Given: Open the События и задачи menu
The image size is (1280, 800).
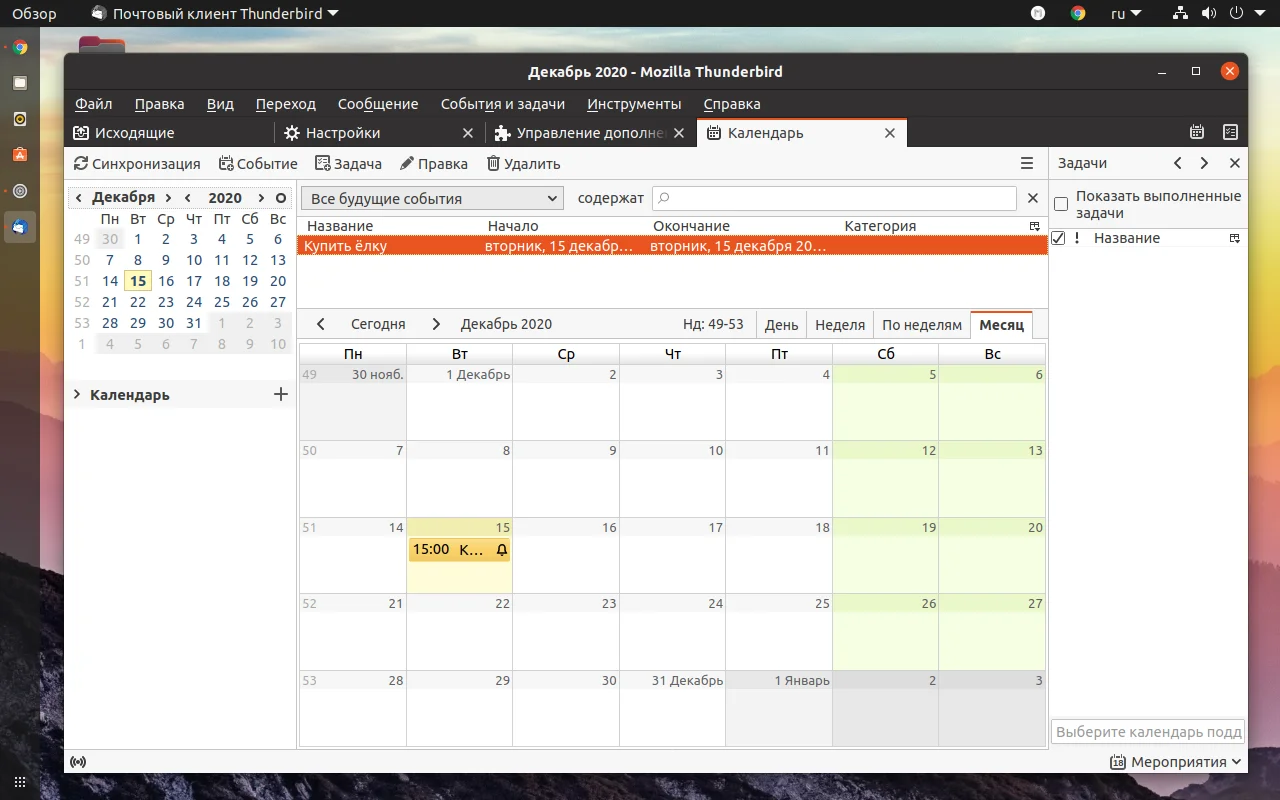Looking at the screenshot, I should coord(503,104).
